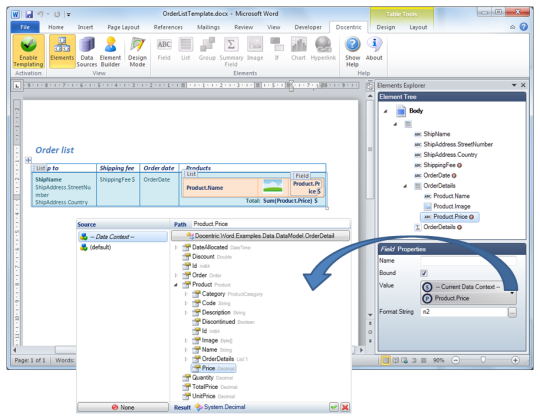Screen dimensions: 540x419
Task: Open the Value data context dropdown
Action: click(x=512, y=293)
